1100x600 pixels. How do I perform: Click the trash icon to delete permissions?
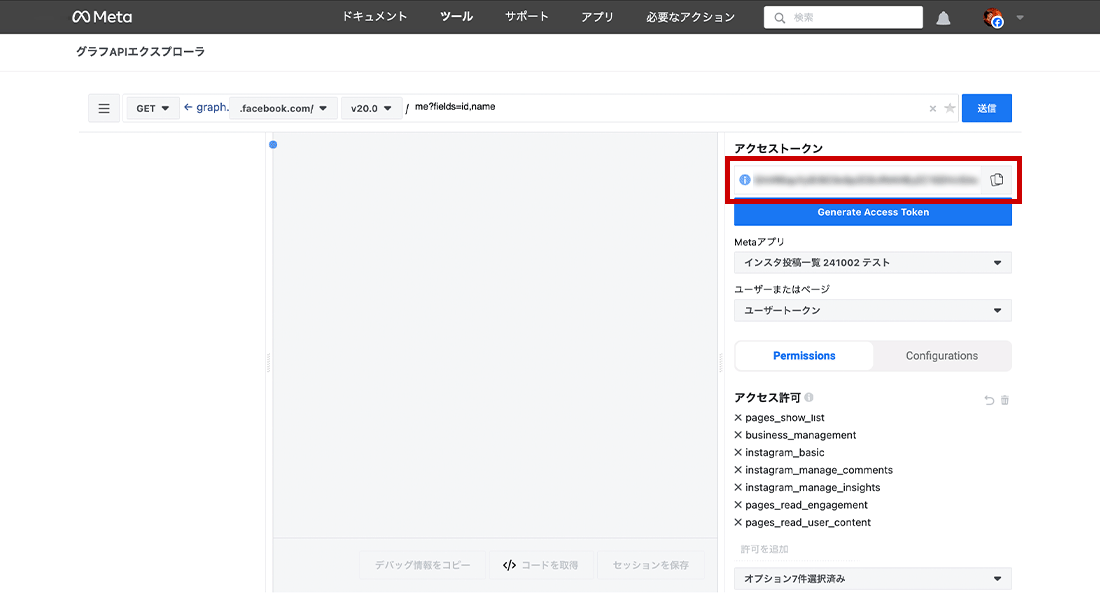tap(1005, 400)
